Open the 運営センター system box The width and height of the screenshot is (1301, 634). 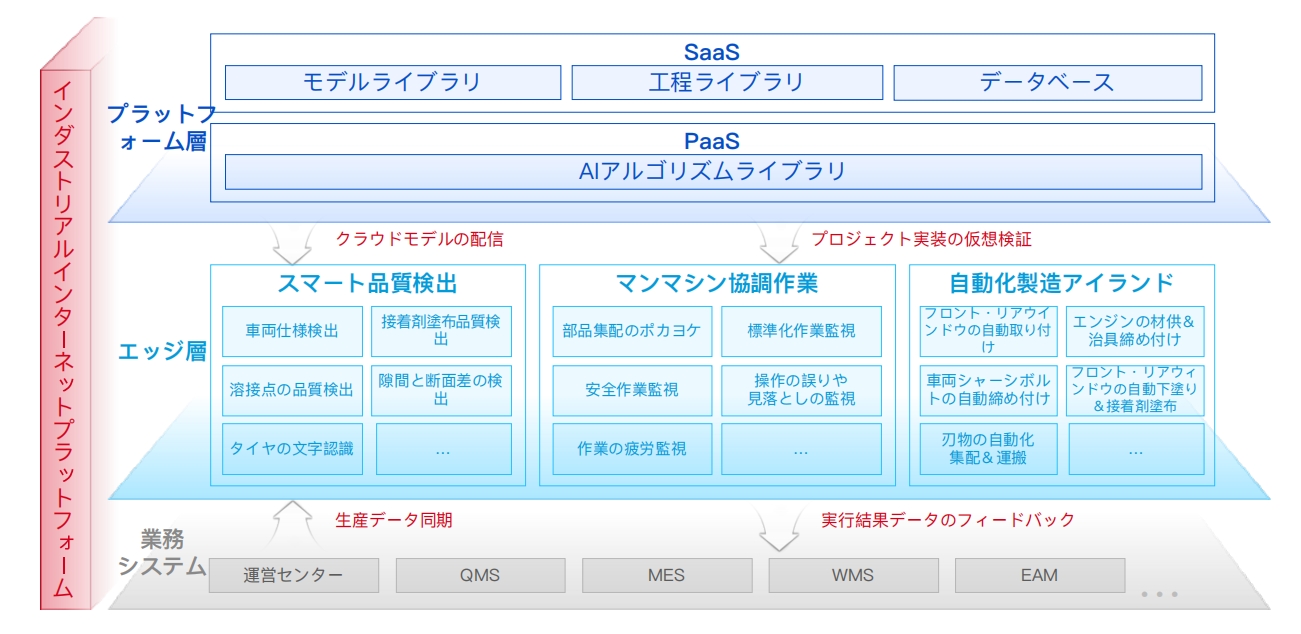pos(294,575)
